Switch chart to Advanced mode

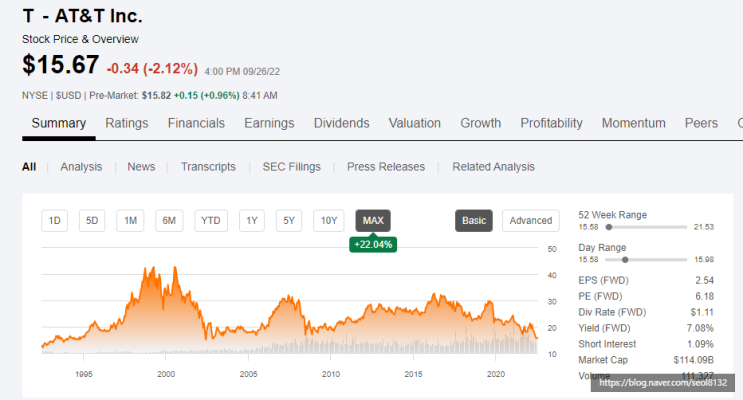531,221
